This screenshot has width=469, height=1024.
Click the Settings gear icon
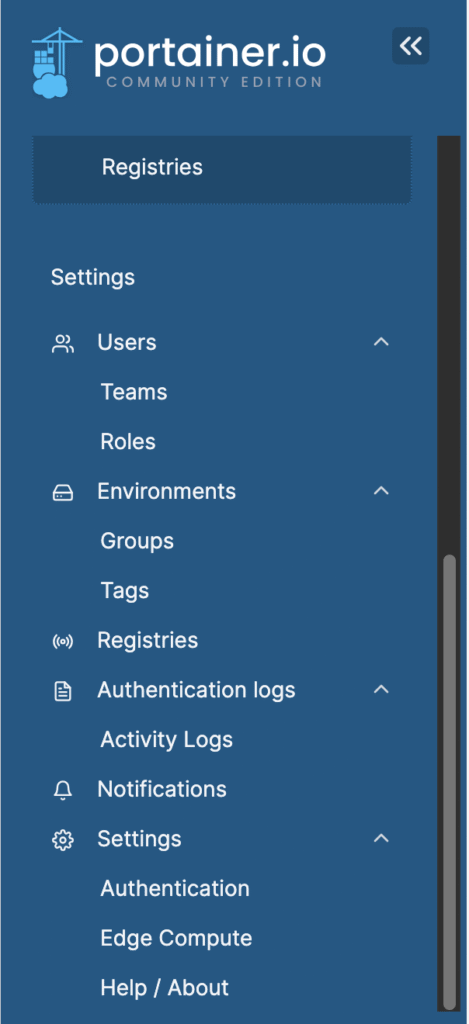63,840
